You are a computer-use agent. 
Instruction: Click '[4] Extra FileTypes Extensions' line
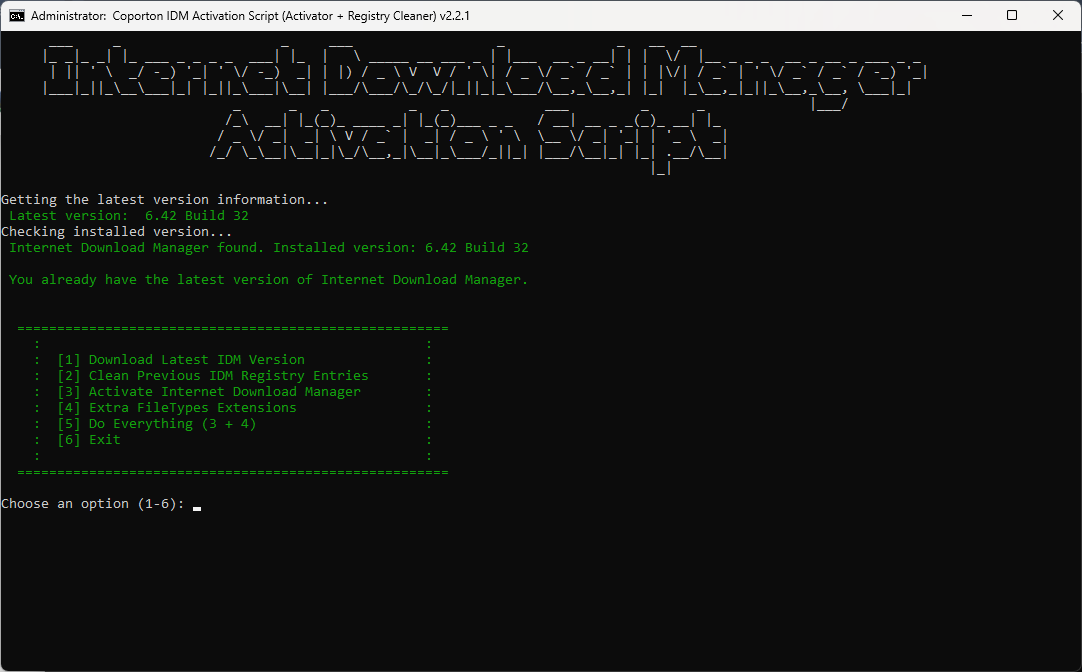pos(177,407)
